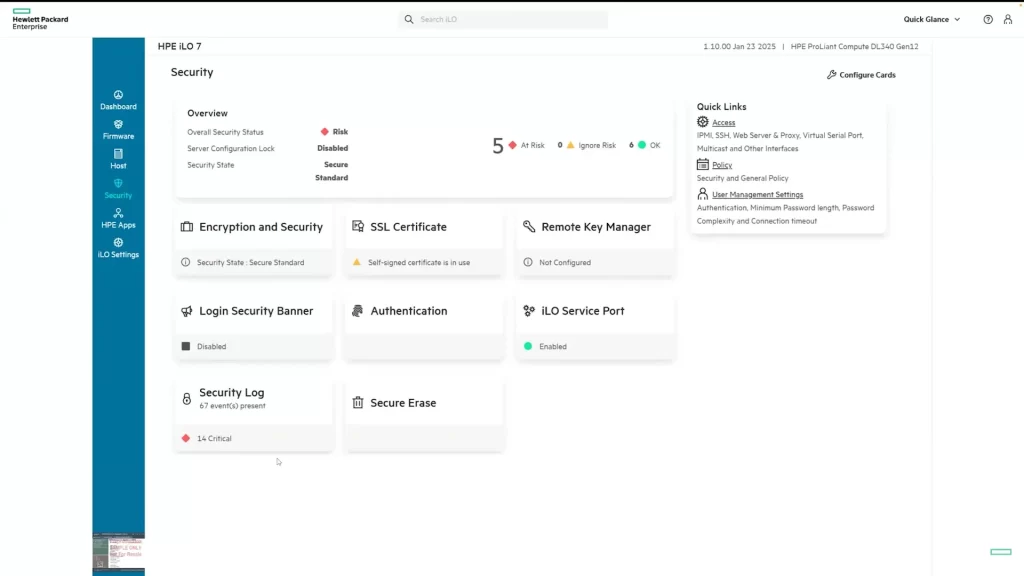Click the Encryption and Security card icon

pos(187,227)
